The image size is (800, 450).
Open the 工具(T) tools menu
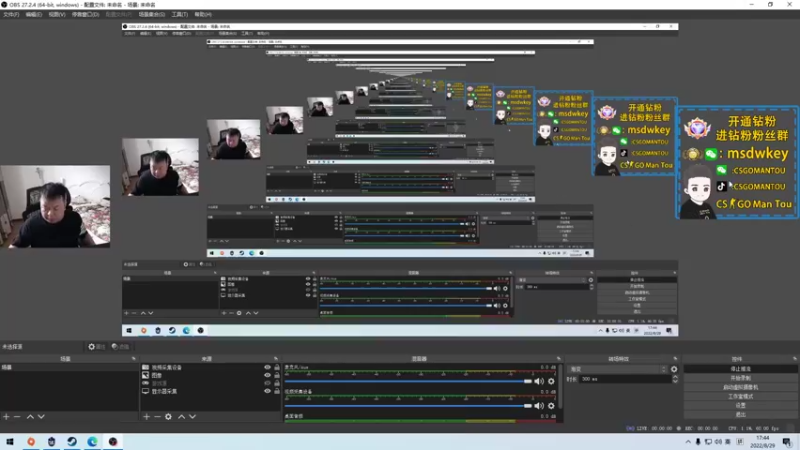(180, 14)
